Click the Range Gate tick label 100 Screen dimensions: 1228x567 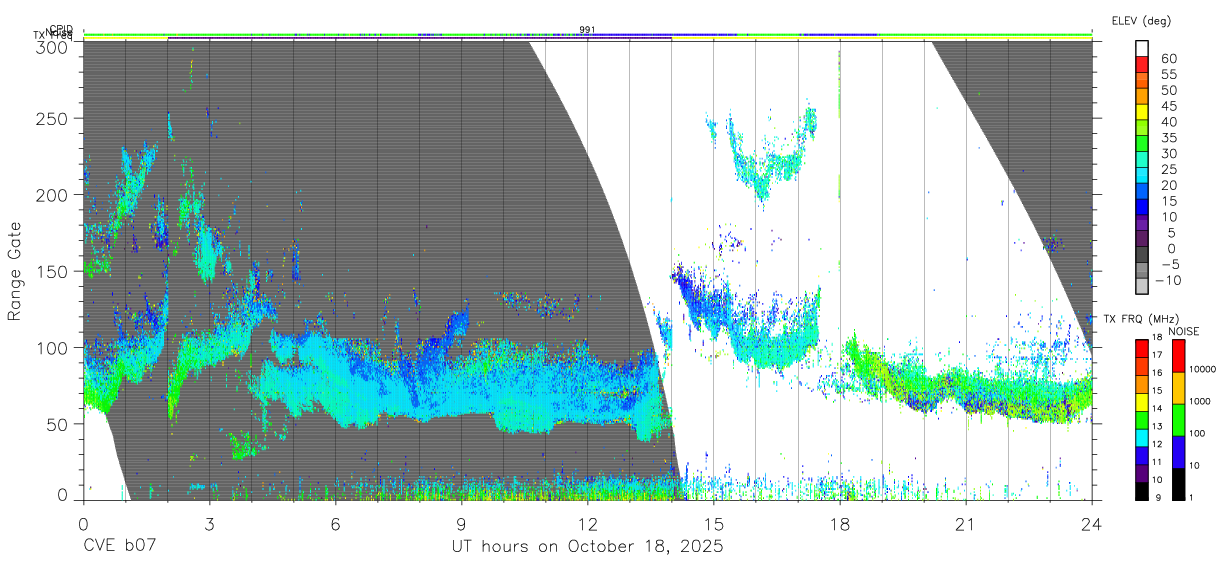[x=54, y=347]
